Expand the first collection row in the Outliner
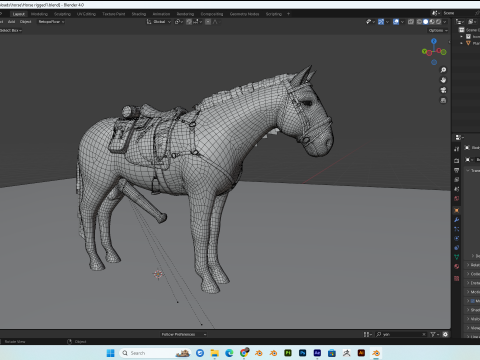Screen dimensions: 480x360 pos(462,36)
